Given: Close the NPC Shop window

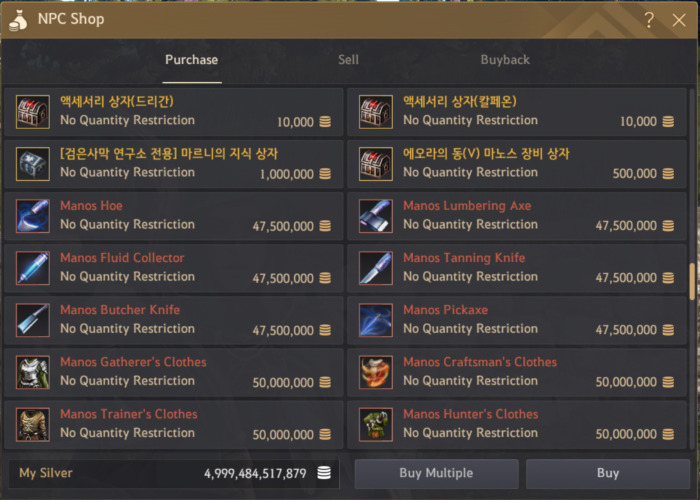Looking at the screenshot, I should (679, 20).
